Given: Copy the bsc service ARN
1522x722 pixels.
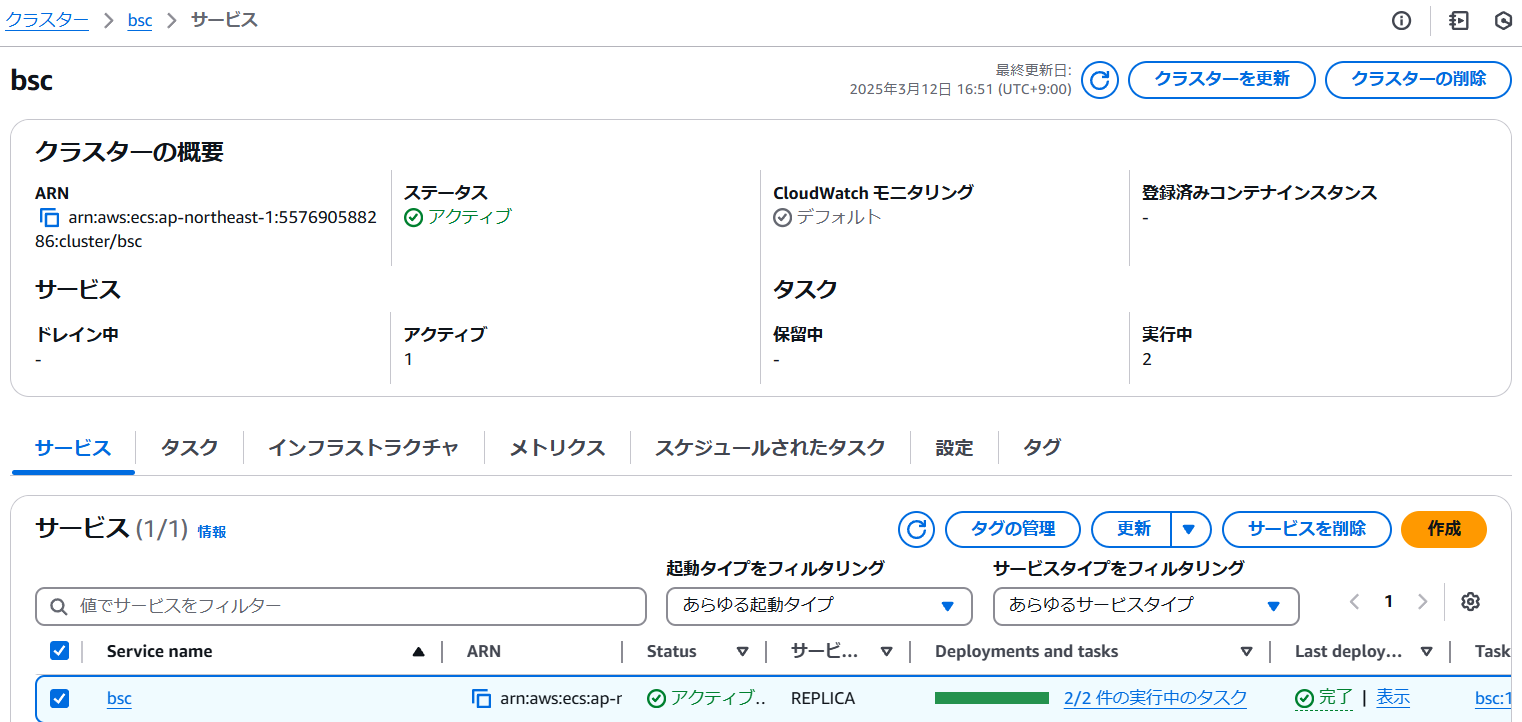Looking at the screenshot, I should pos(482,698).
